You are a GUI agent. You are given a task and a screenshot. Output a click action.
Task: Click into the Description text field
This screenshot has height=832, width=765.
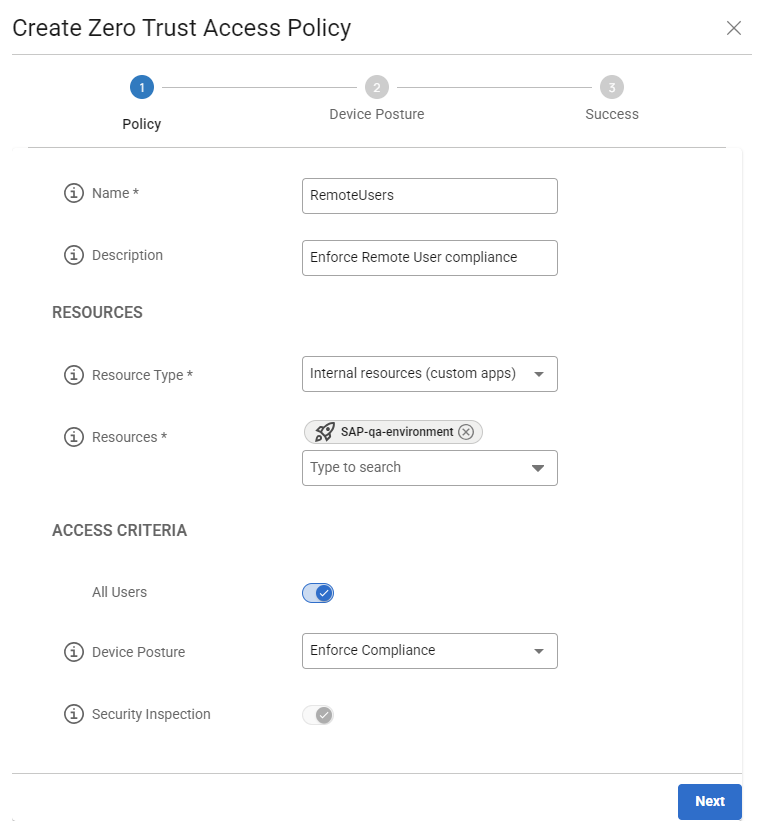pyautogui.click(x=429, y=258)
